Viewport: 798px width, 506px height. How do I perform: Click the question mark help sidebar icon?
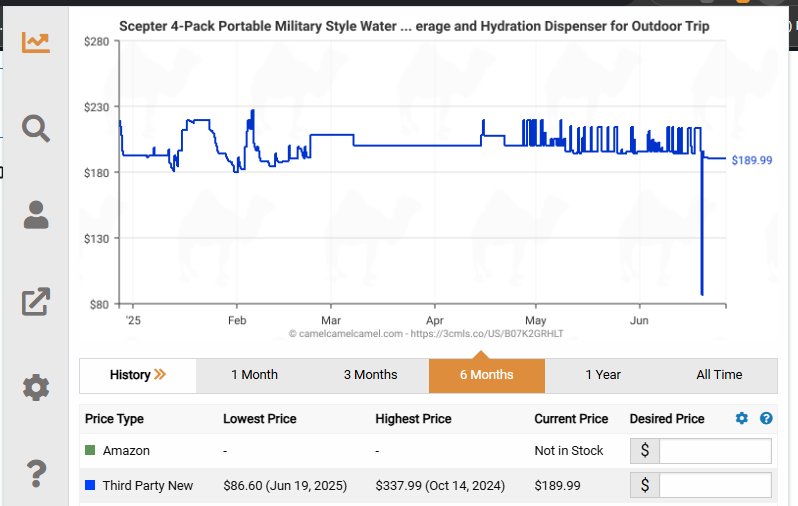point(36,473)
